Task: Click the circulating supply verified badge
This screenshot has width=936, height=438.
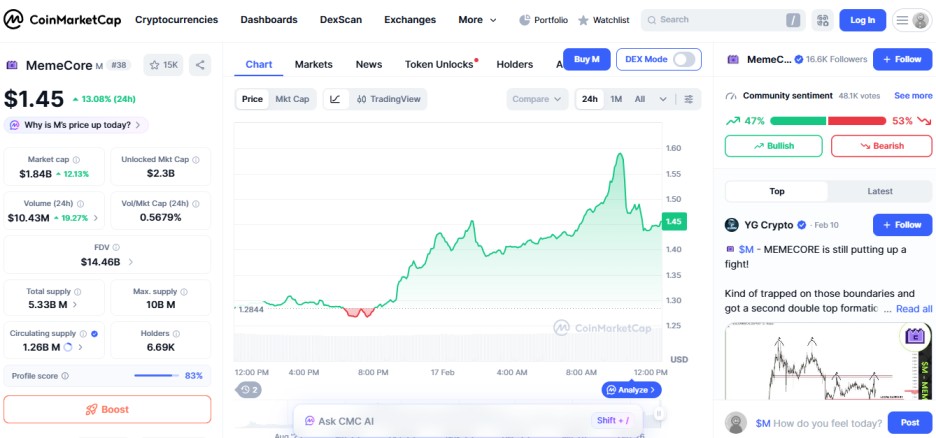Action: coord(94,334)
